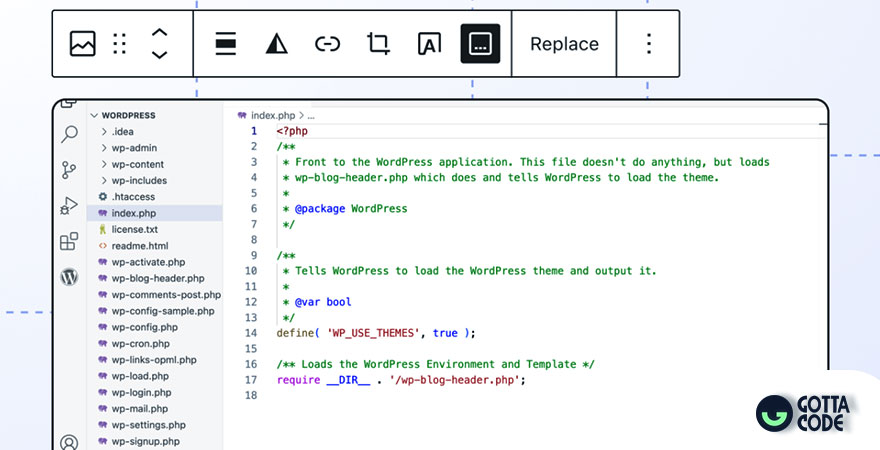Expand the wp-admin folder

coord(129,148)
